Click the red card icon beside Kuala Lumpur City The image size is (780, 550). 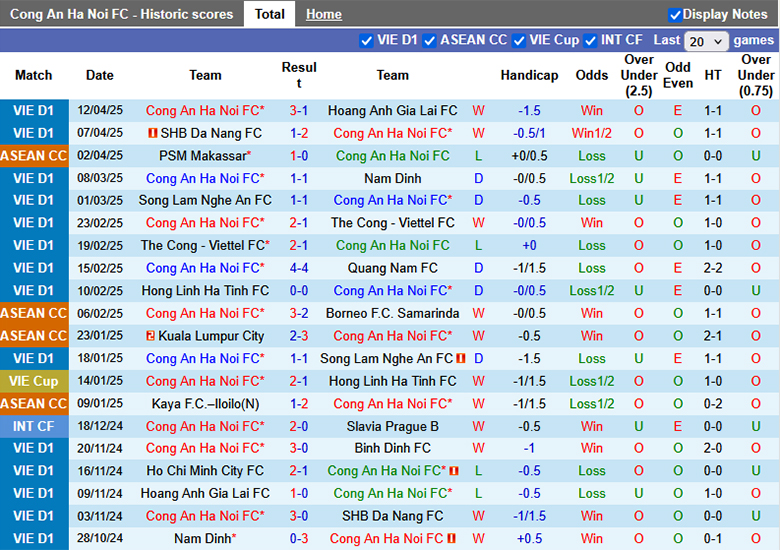pos(150,336)
